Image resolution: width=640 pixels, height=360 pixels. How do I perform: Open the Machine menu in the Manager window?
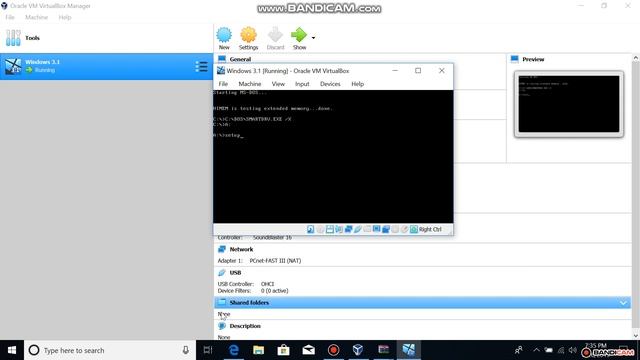36,17
